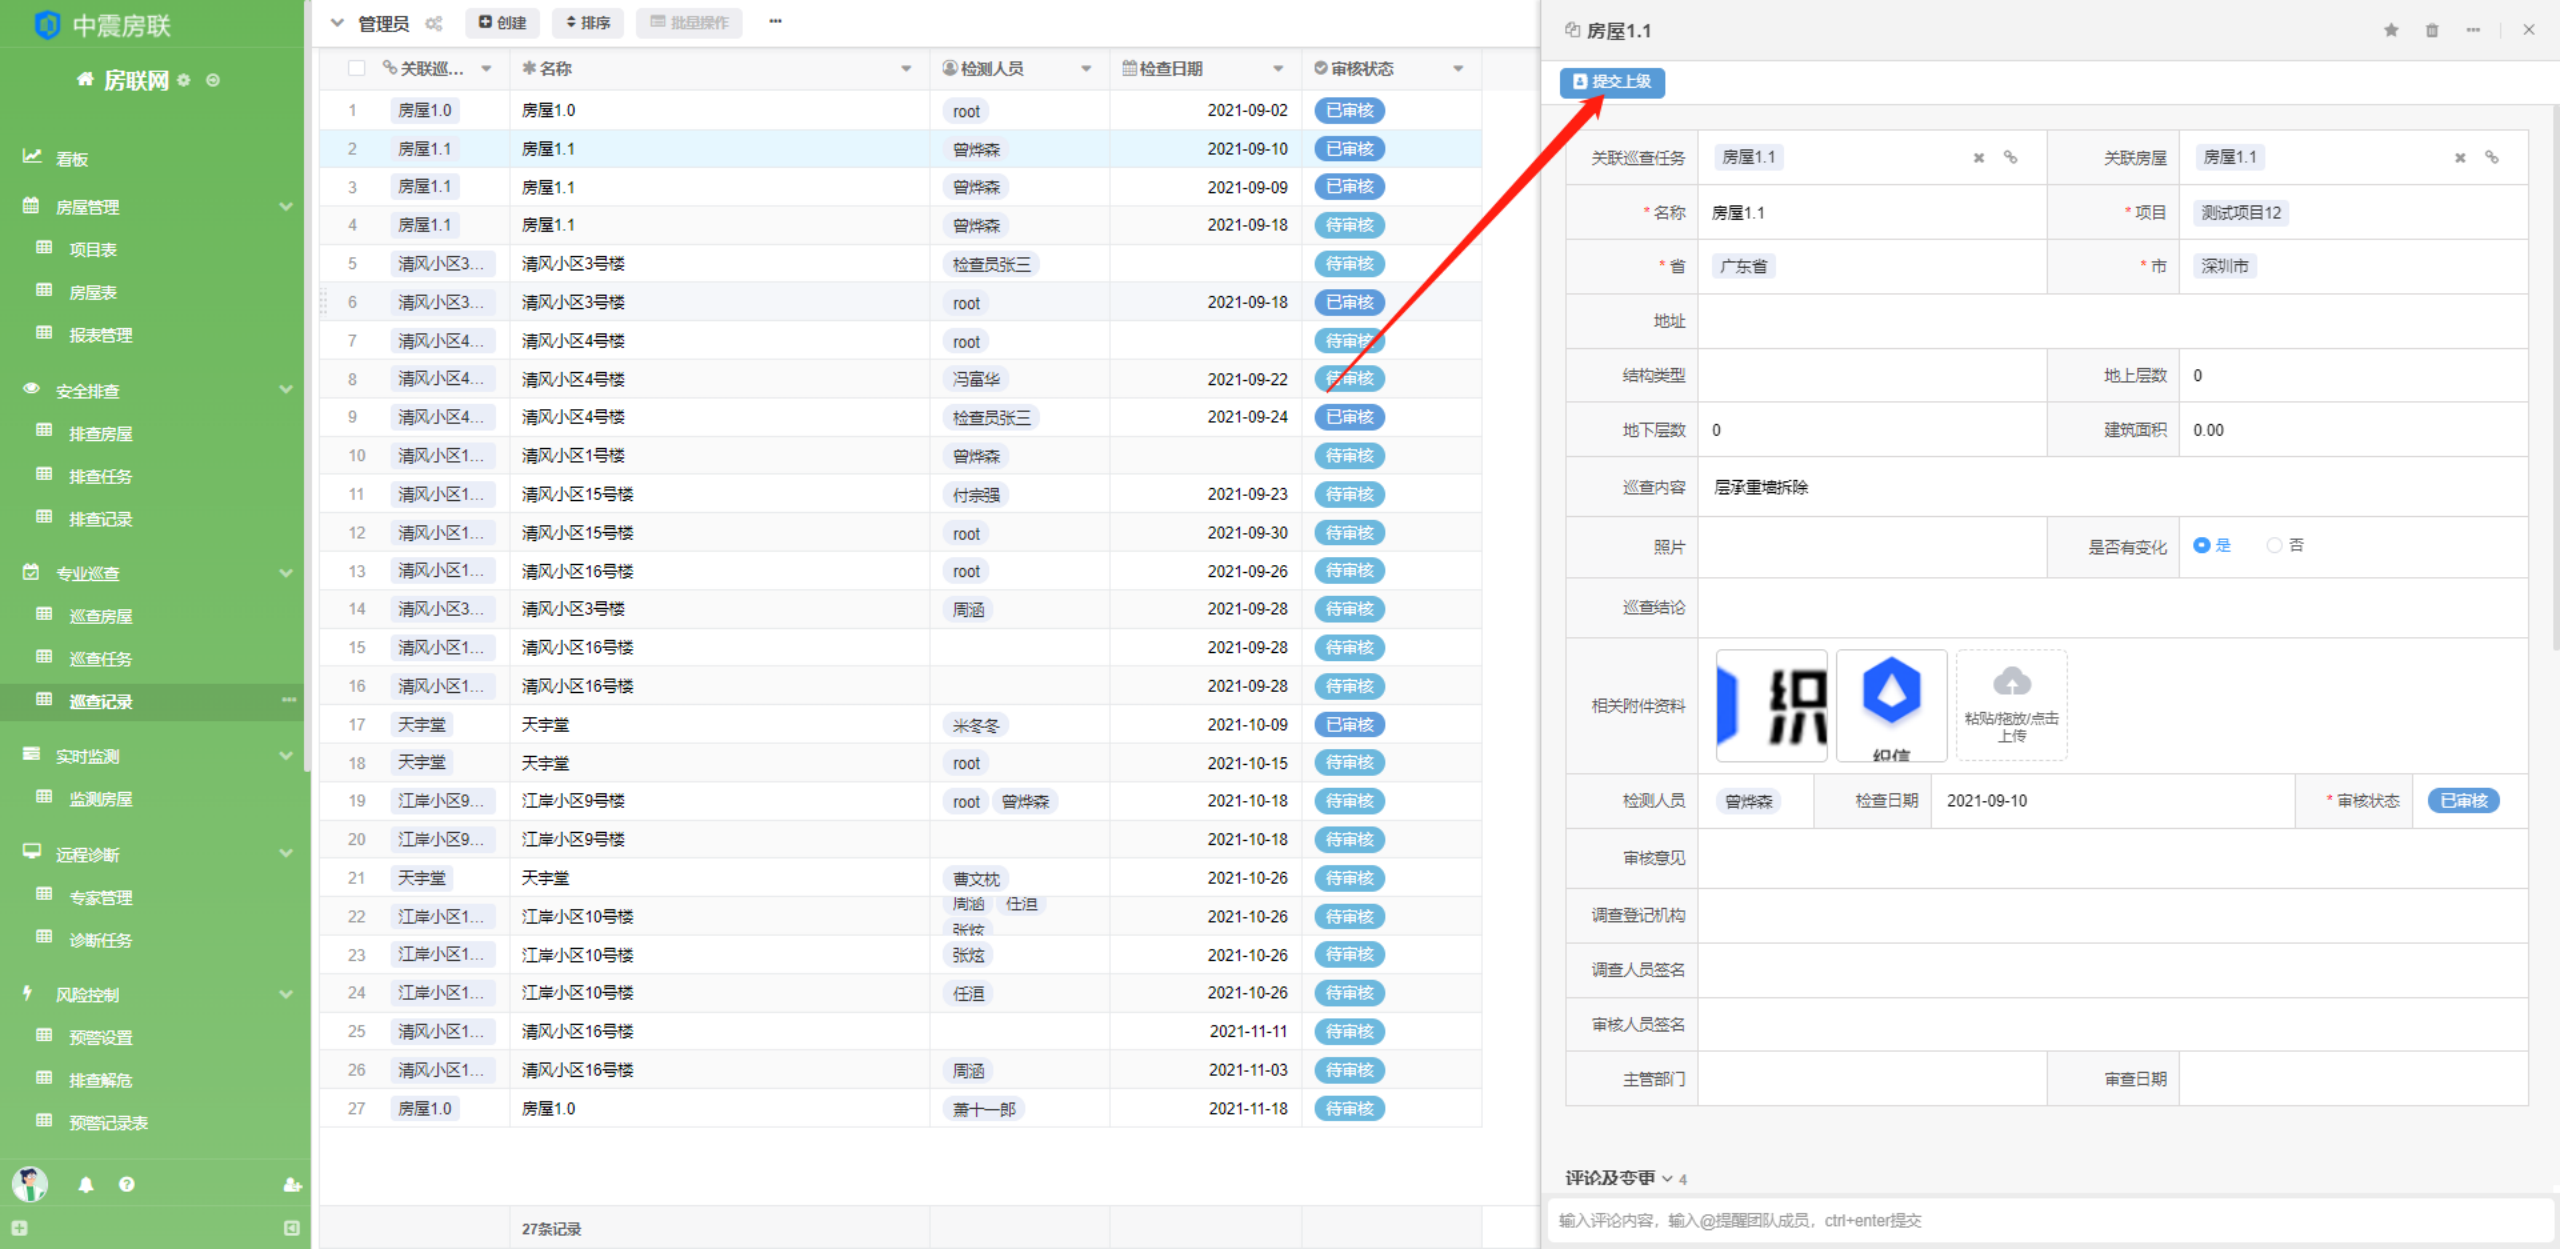Image resolution: width=2560 pixels, height=1249 pixels.
Task: Clear 关联房屋 value with the x icon
Action: coord(2460,158)
